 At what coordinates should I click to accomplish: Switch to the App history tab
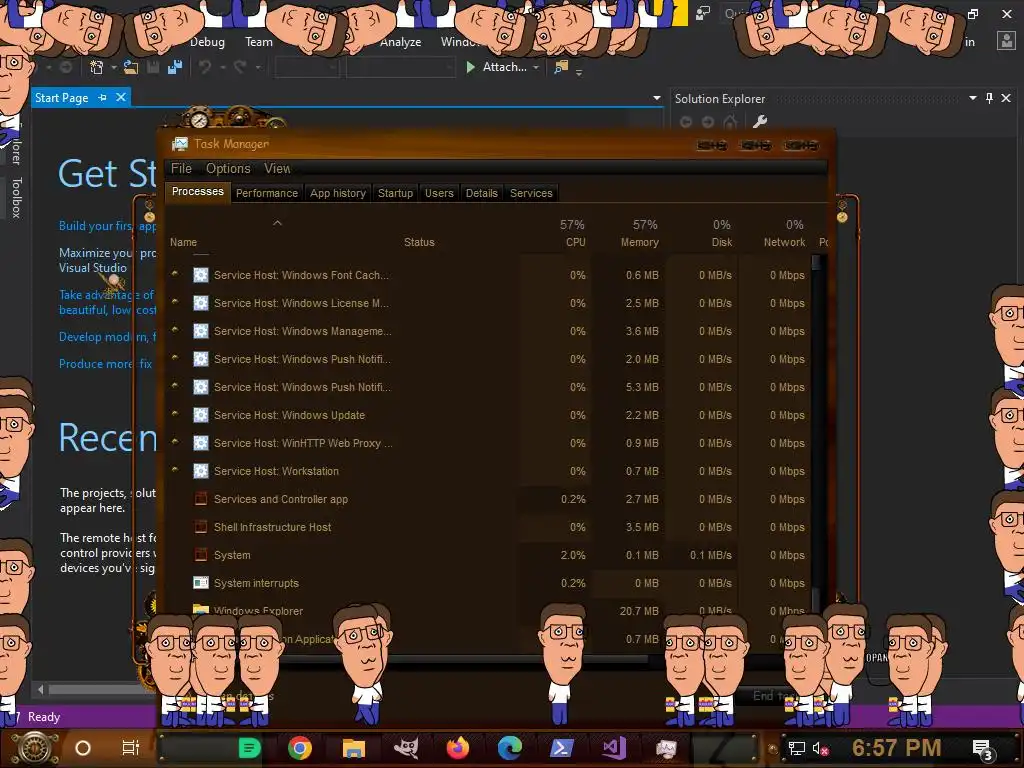338,193
